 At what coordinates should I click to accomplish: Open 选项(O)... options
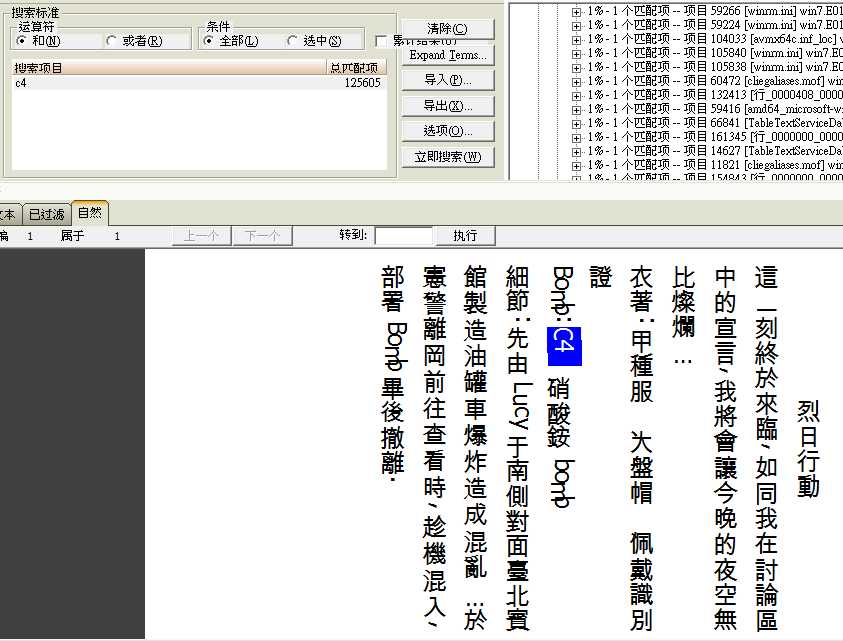(x=447, y=131)
